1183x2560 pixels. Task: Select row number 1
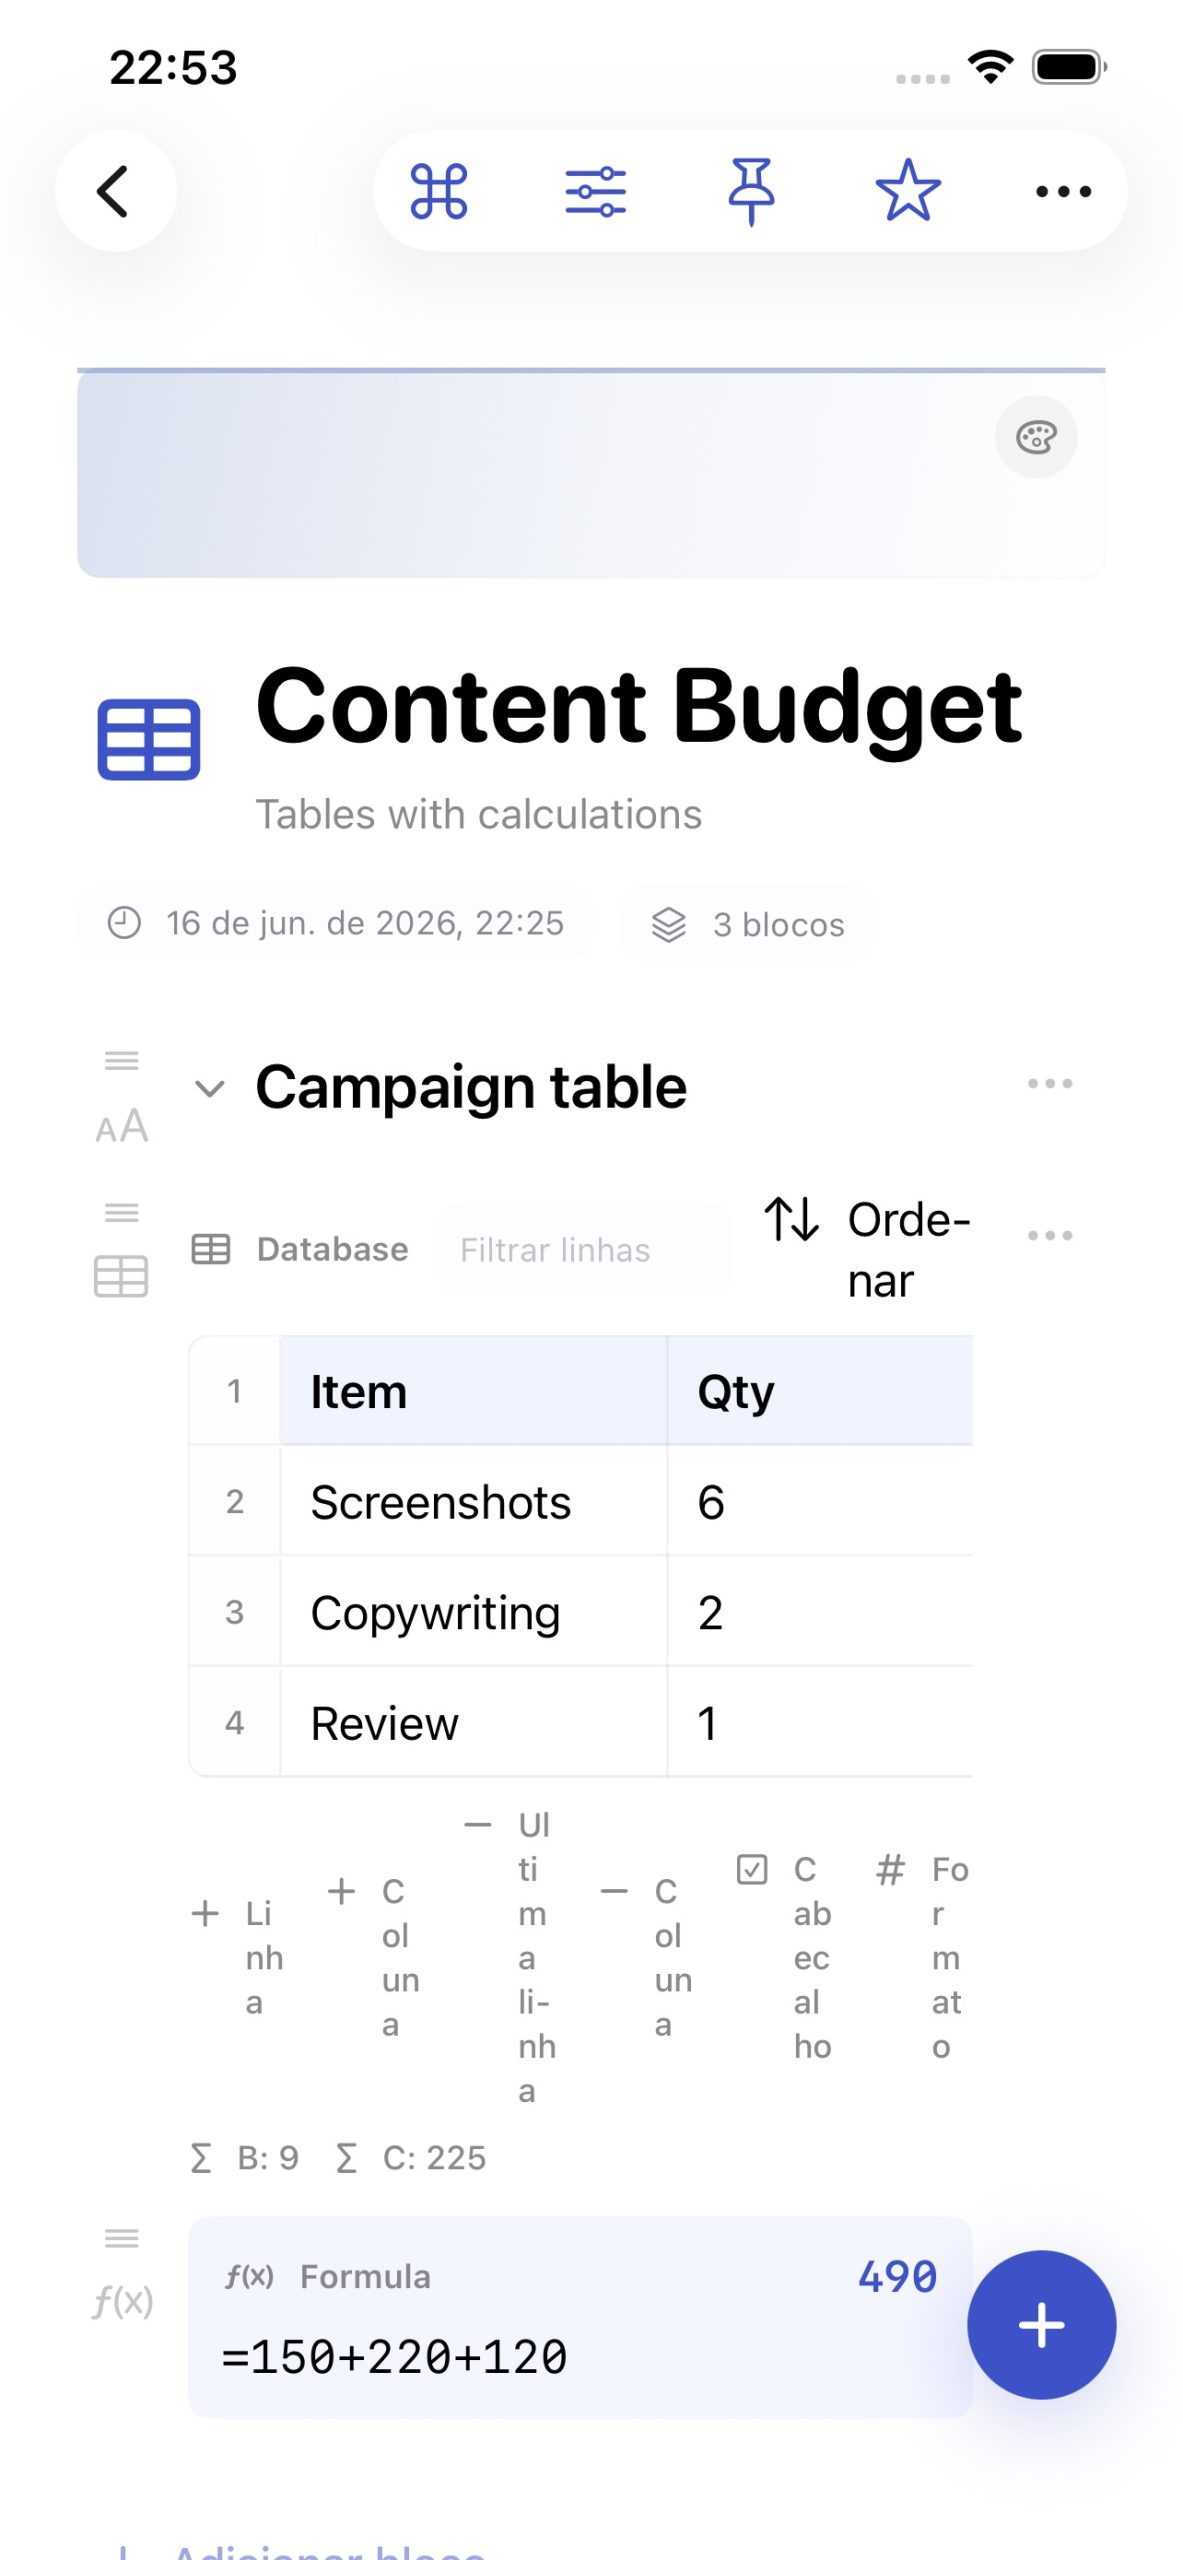(235, 1391)
